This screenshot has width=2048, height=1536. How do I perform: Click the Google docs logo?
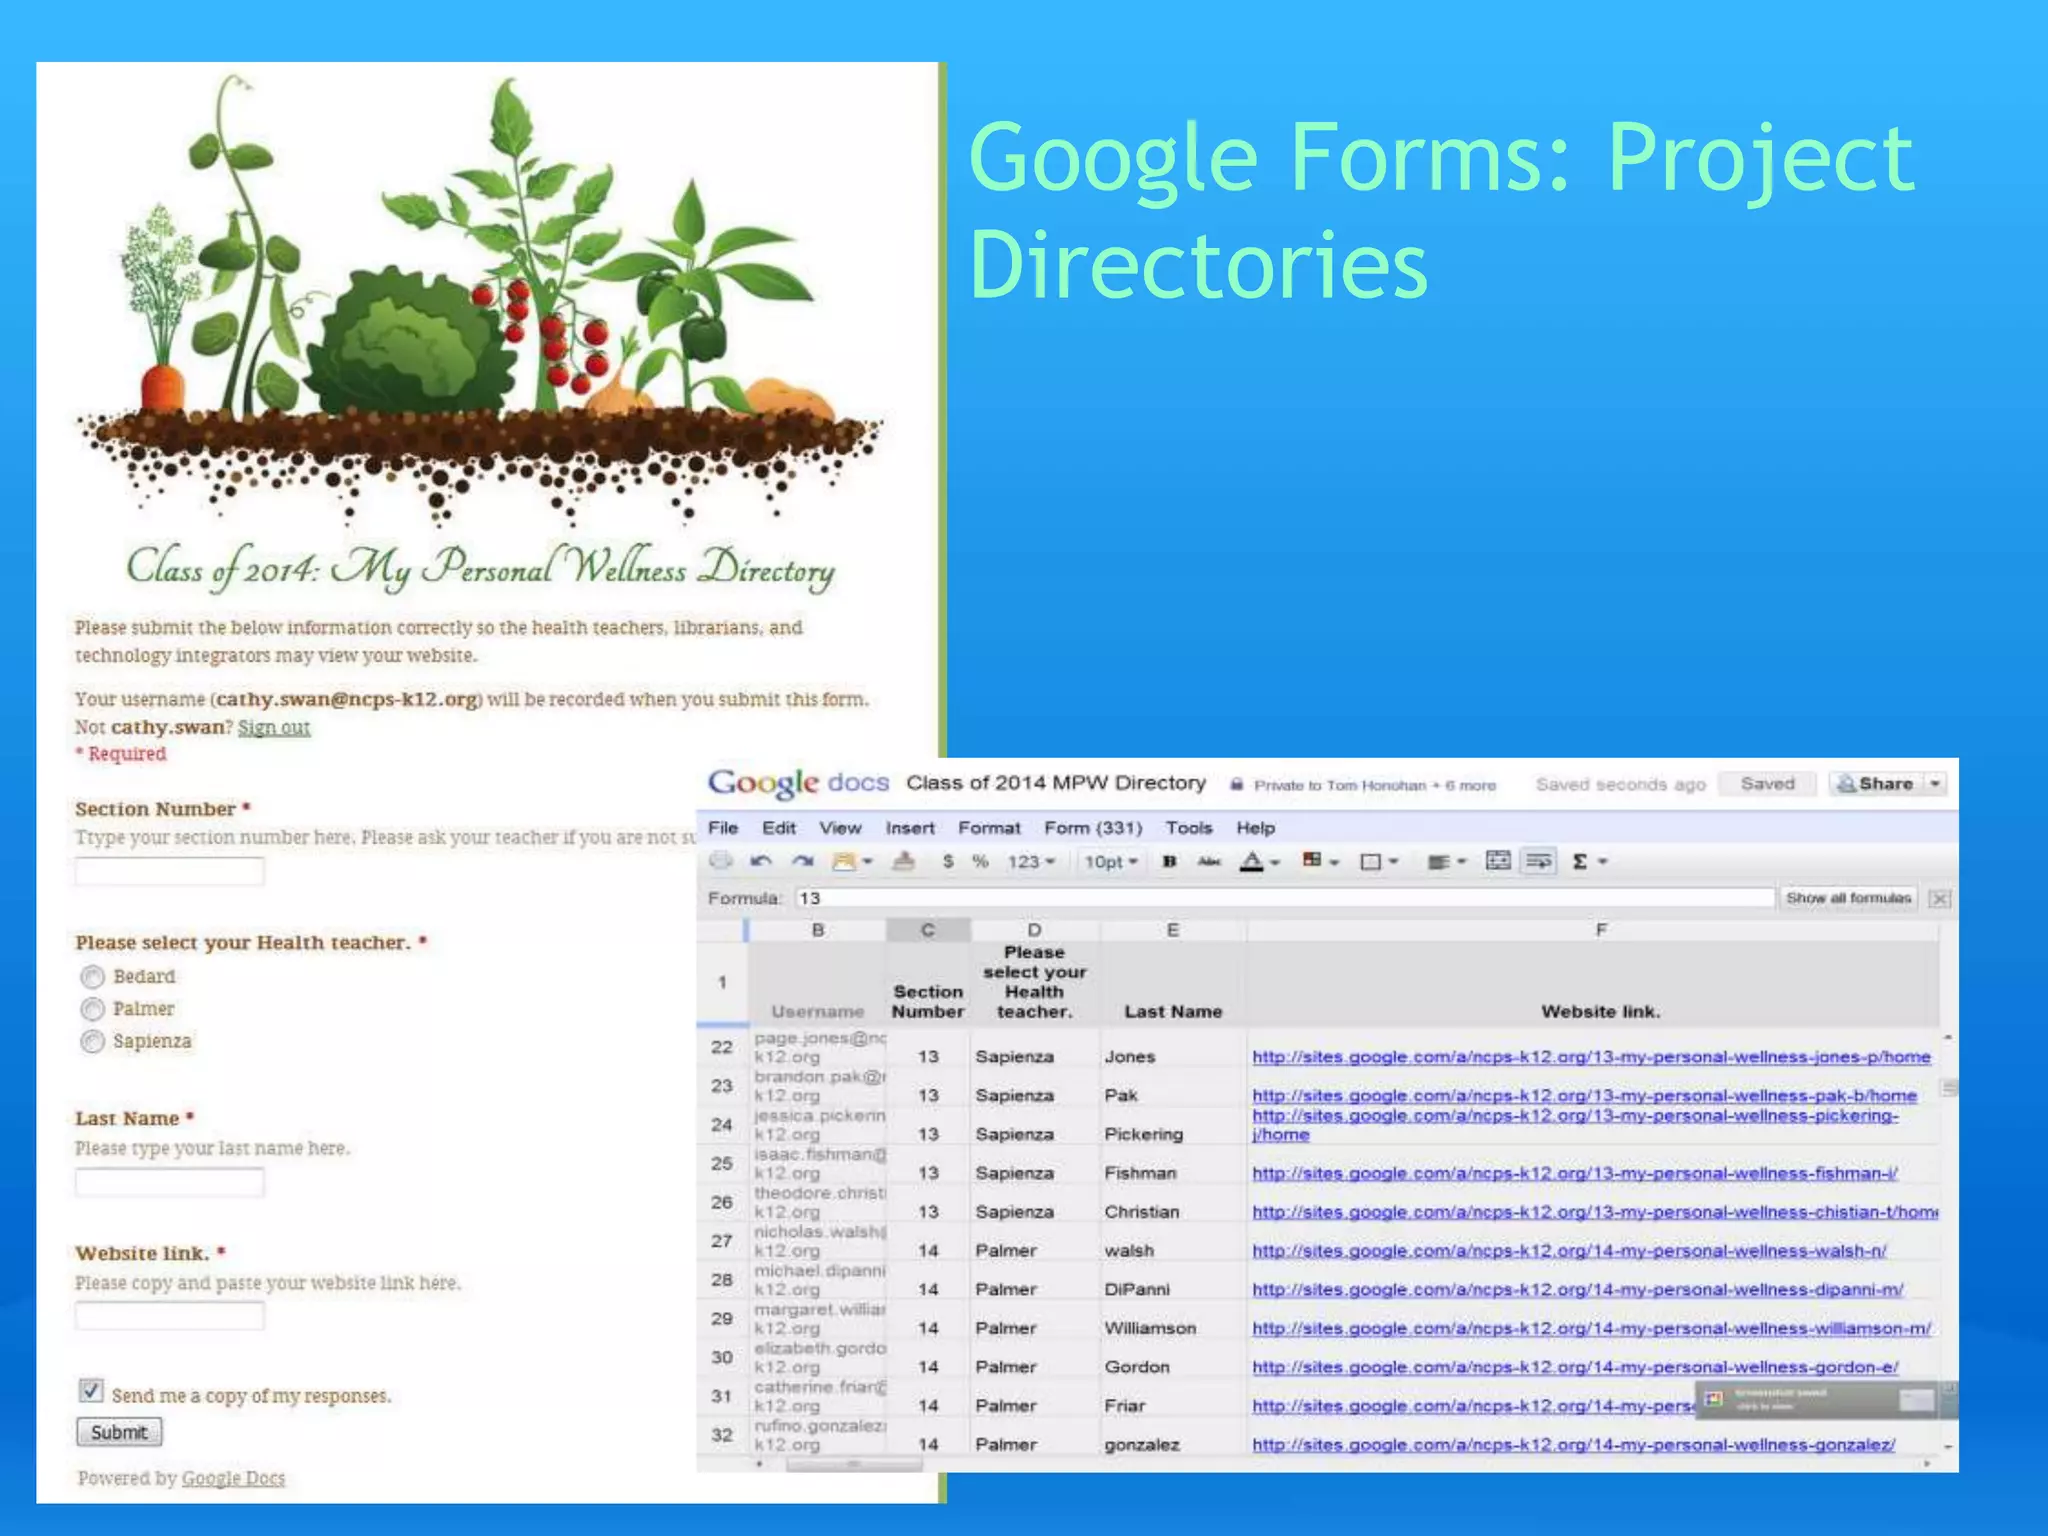798,783
